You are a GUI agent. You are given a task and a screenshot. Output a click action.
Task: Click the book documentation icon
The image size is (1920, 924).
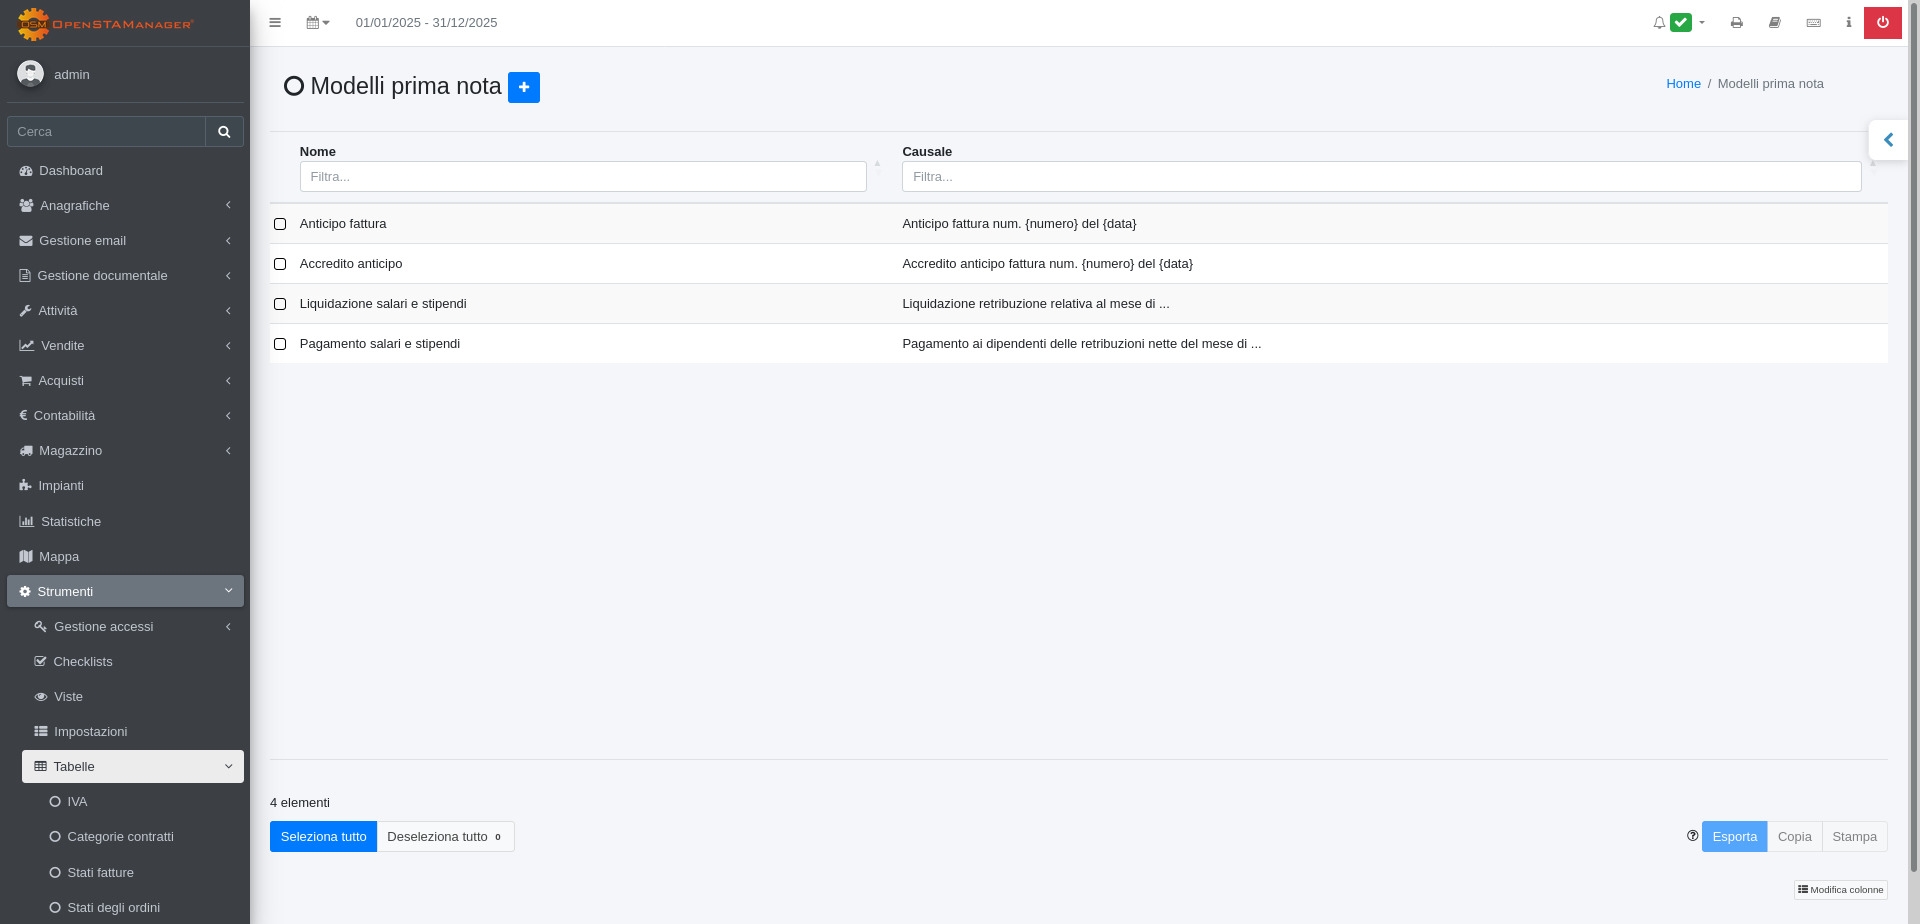click(1774, 23)
